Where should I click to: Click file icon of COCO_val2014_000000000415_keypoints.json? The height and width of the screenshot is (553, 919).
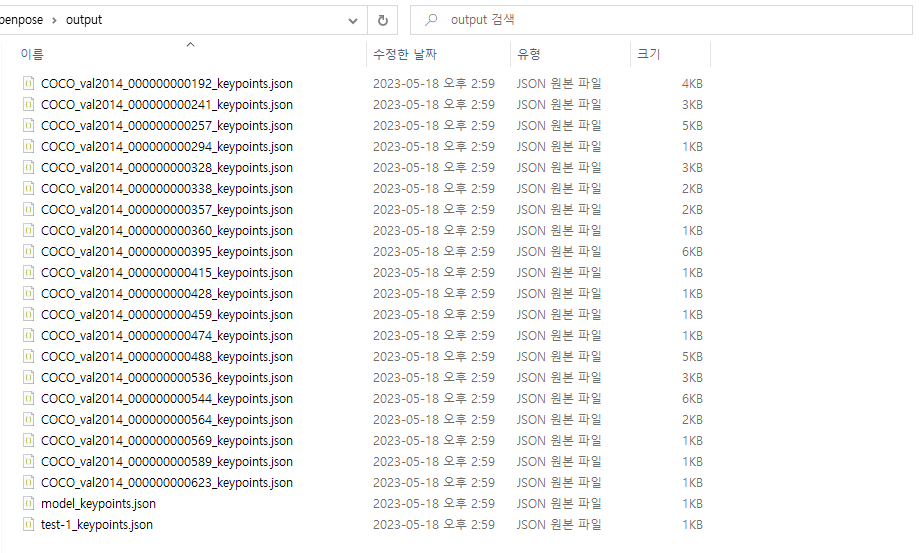[x=28, y=272]
